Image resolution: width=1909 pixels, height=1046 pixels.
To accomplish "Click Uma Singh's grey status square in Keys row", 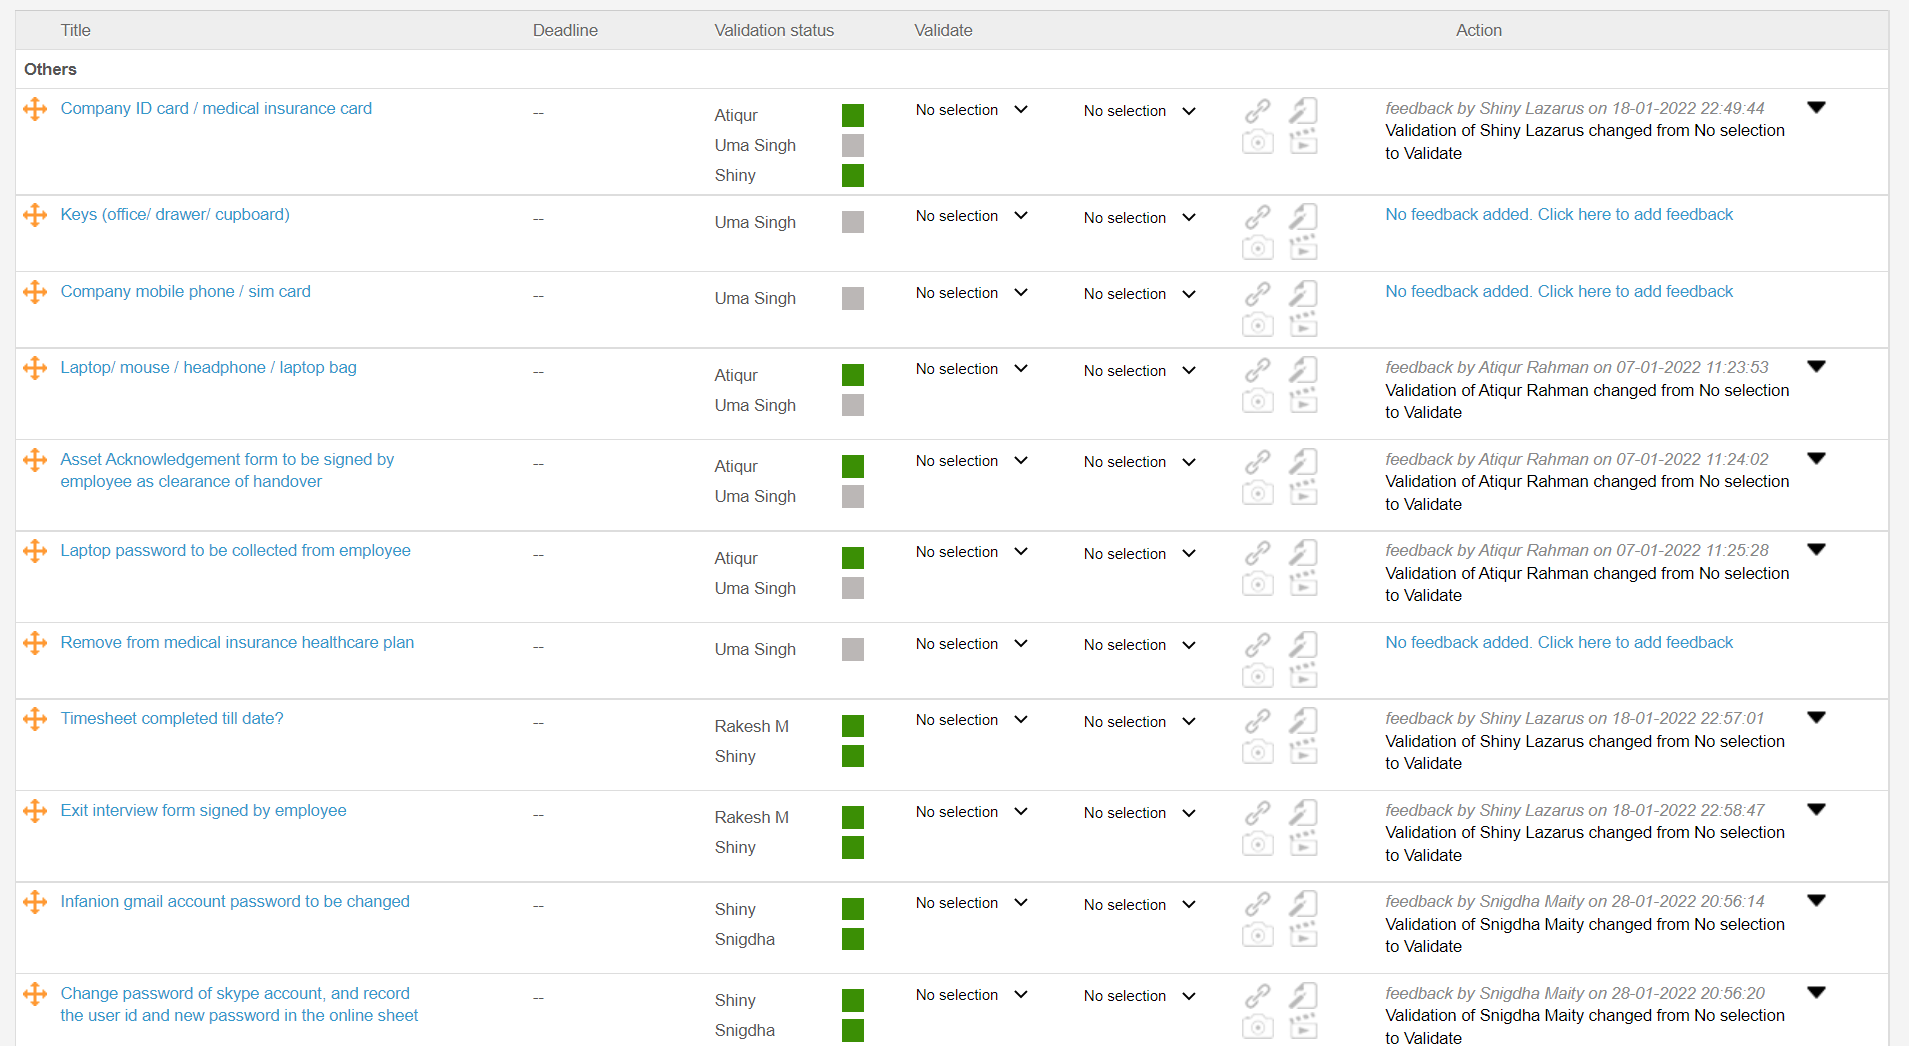I will tap(852, 222).
